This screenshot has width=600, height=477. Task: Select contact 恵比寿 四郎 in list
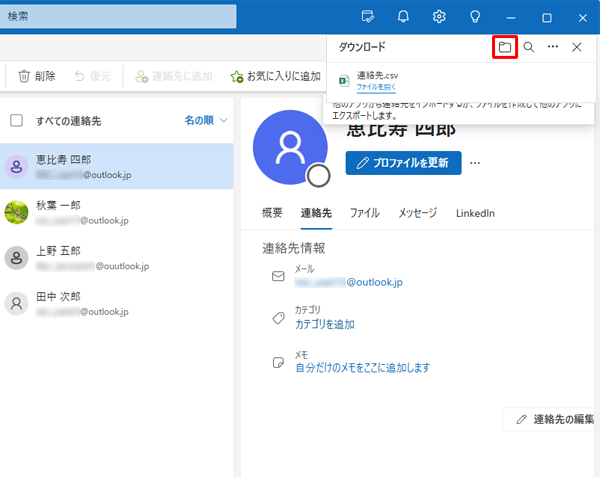point(117,166)
